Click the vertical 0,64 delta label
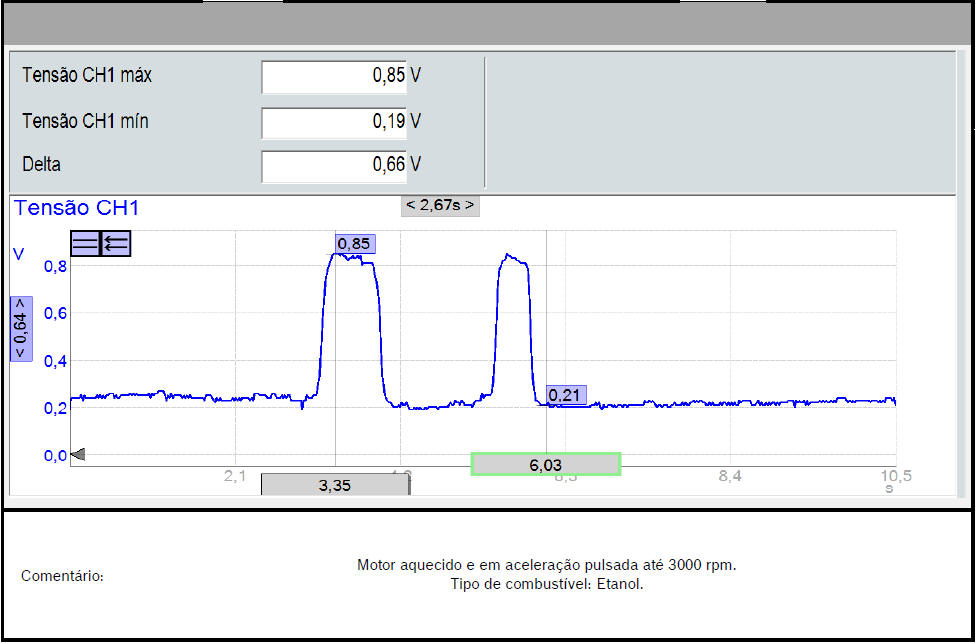The image size is (978, 644). (x=21, y=329)
